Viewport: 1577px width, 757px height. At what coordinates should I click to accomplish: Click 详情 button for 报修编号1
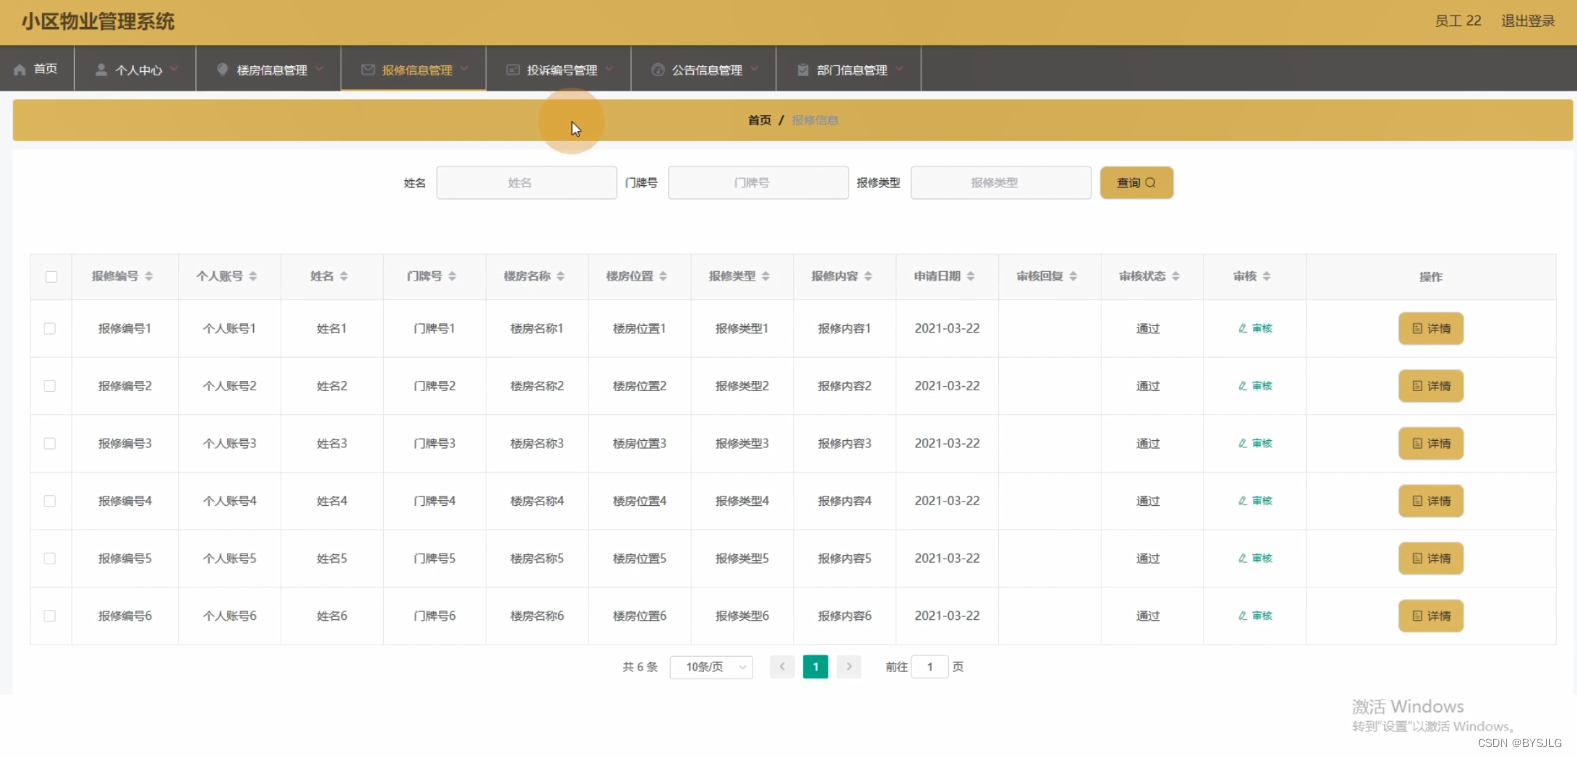pos(1430,328)
